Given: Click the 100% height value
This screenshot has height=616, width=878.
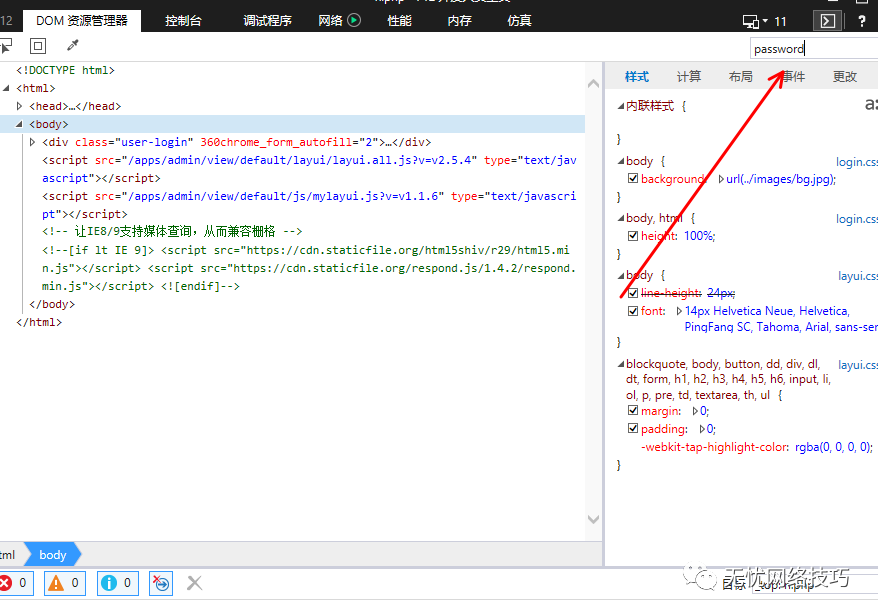Looking at the screenshot, I should click(699, 236).
